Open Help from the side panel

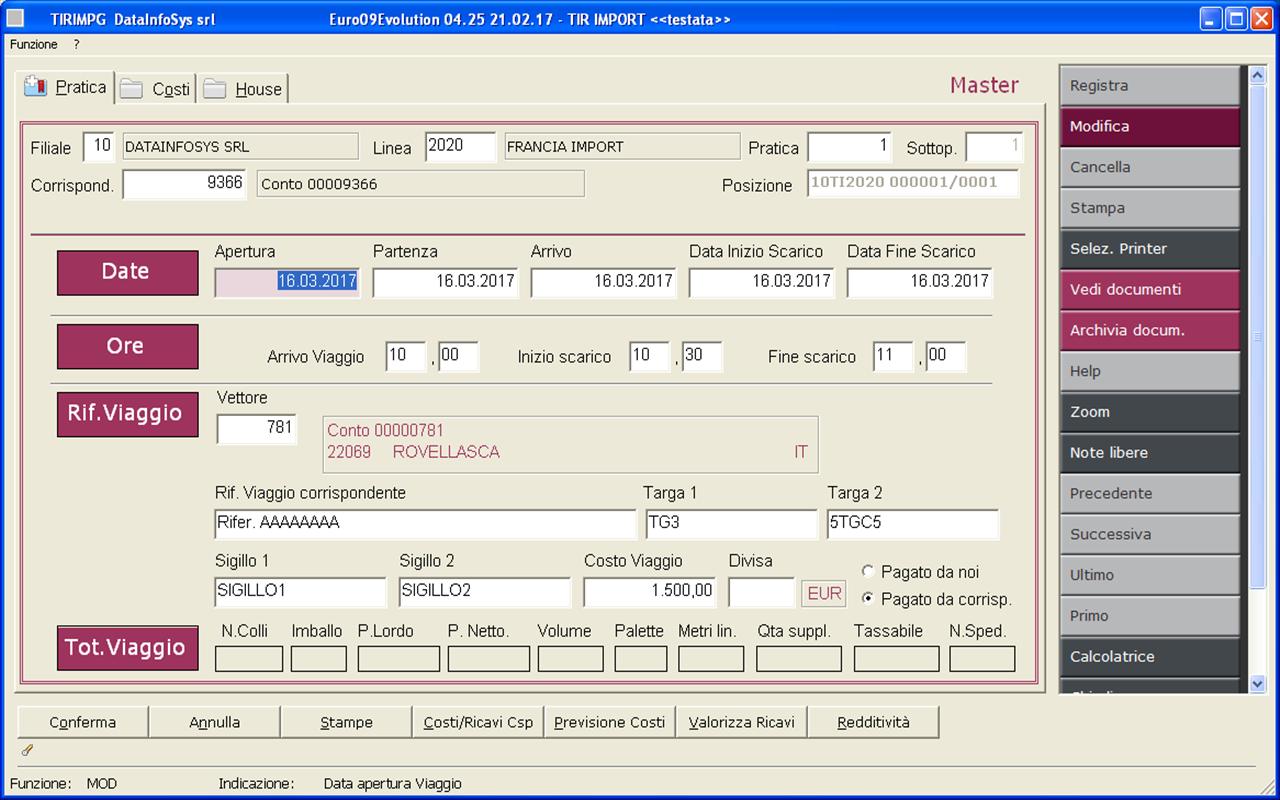point(1149,372)
